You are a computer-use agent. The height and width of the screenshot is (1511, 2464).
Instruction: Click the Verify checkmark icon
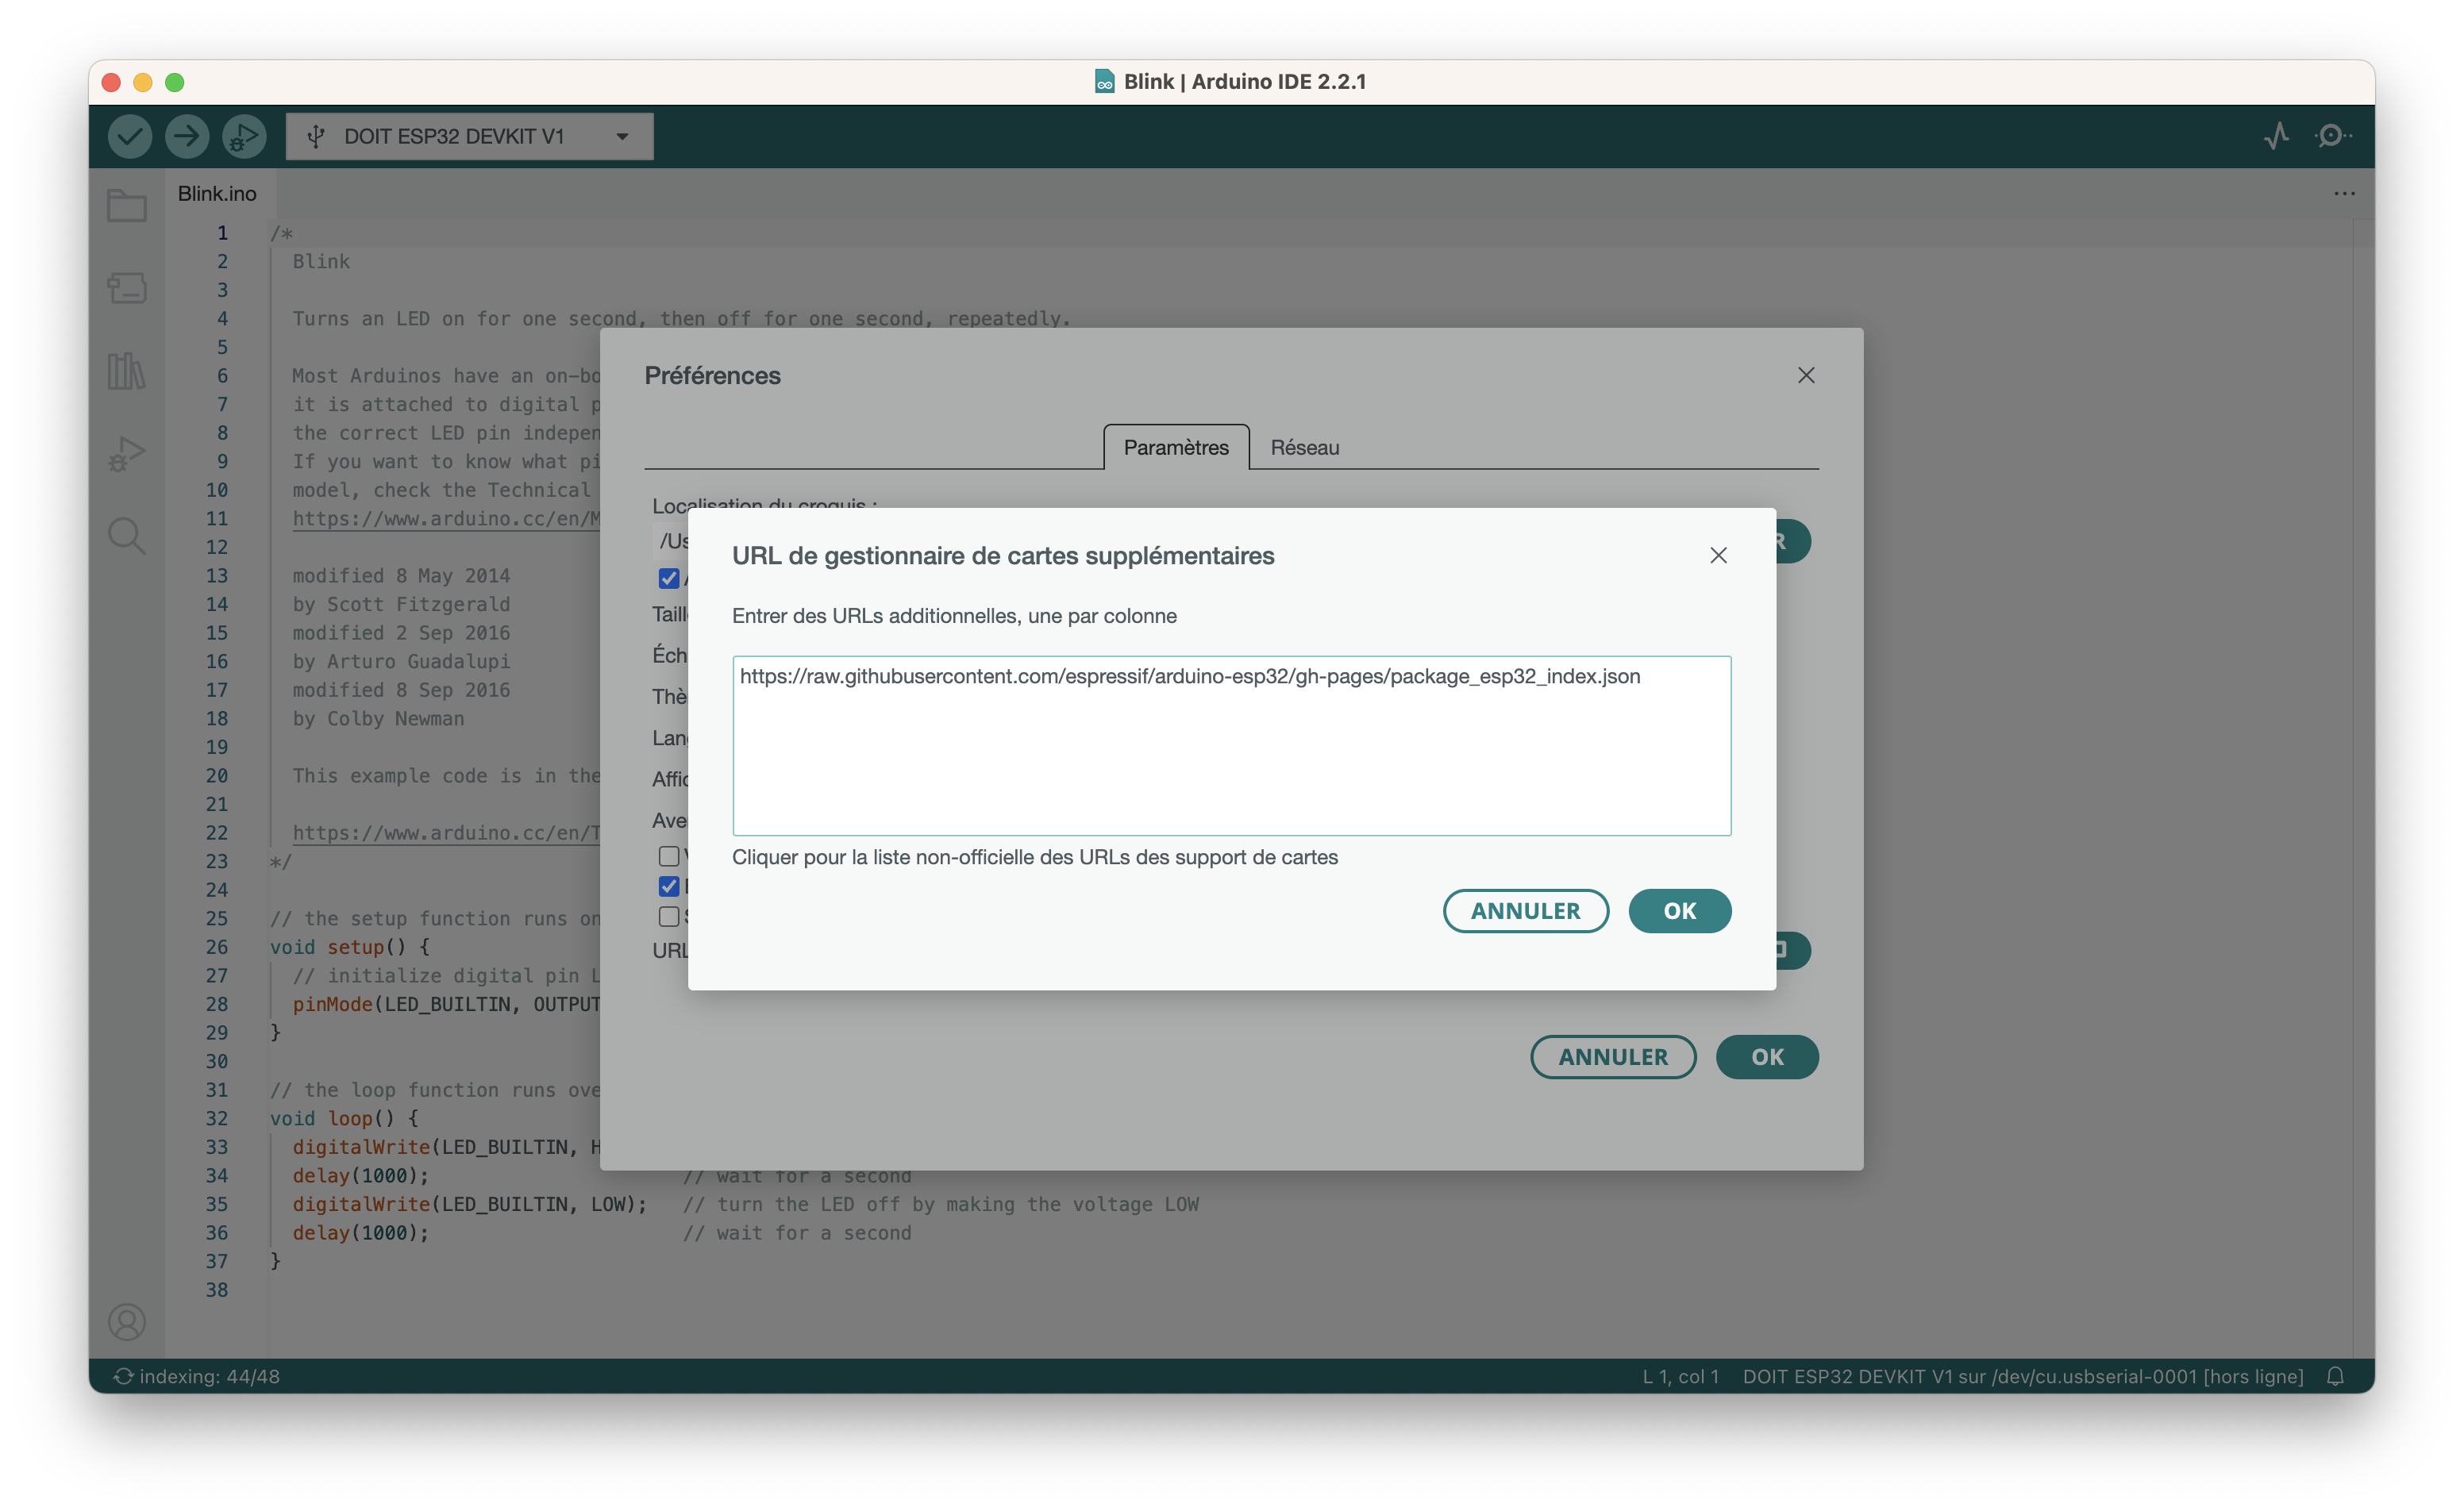click(130, 136)
